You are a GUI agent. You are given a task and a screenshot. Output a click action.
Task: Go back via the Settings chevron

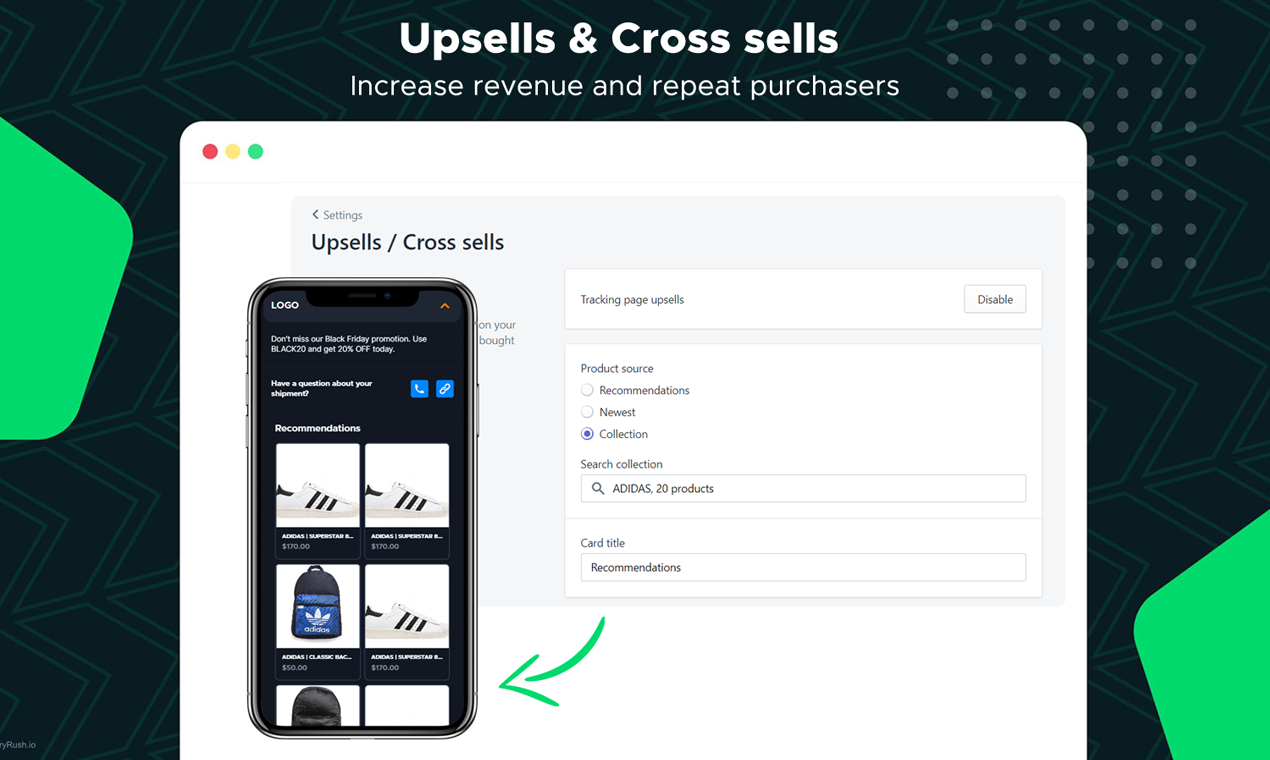(x=315, y=215)
